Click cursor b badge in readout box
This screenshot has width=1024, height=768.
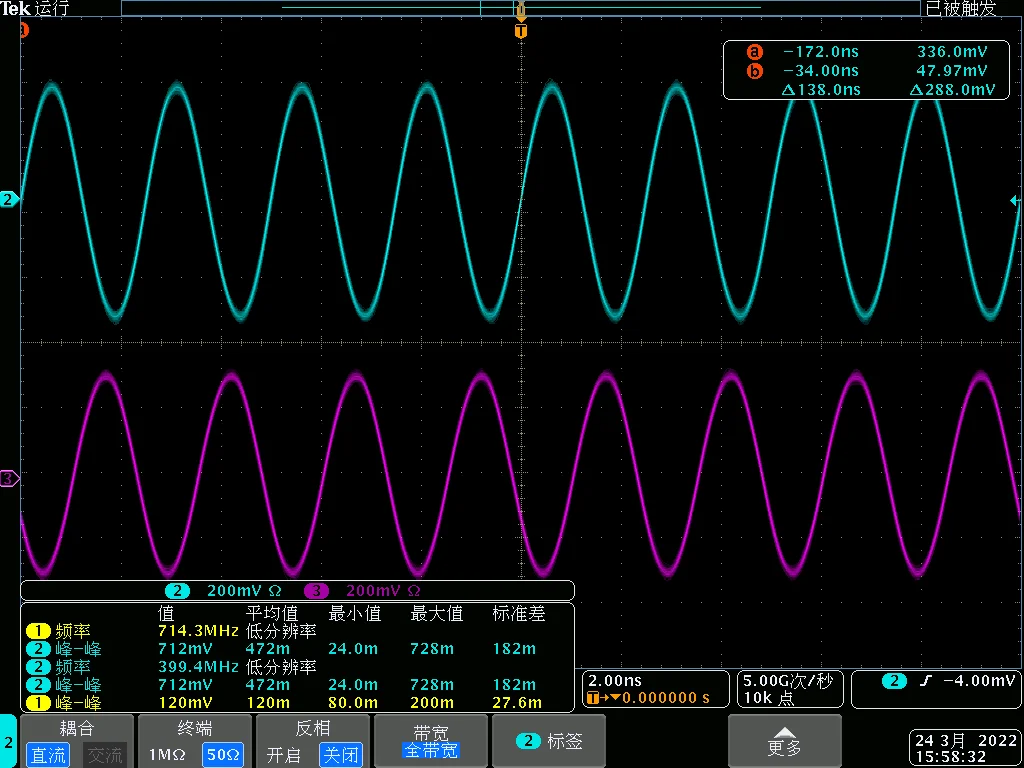pos(754,71)
